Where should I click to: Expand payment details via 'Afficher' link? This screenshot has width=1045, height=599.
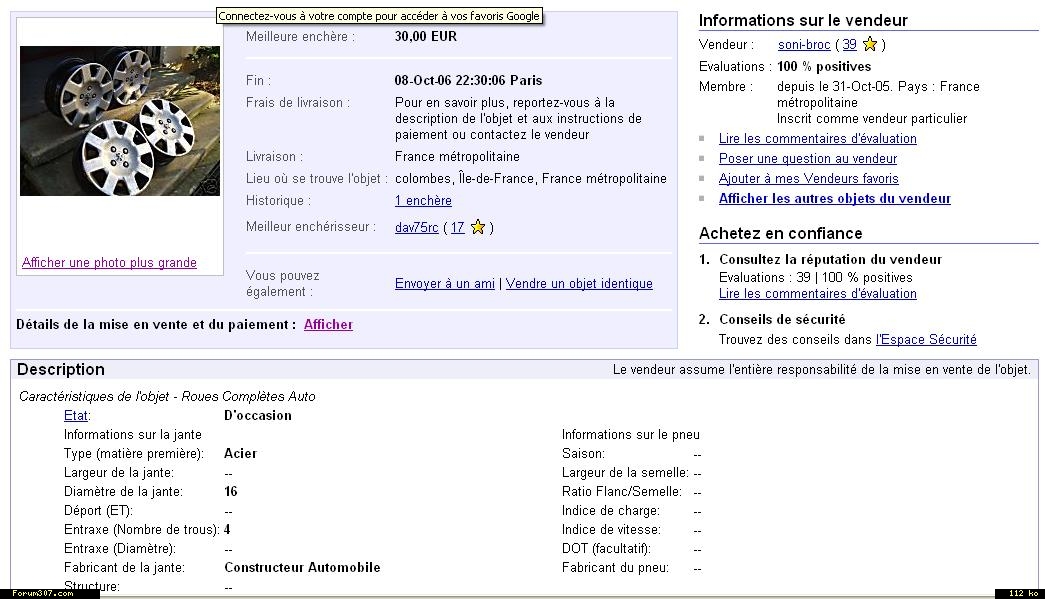328,325
